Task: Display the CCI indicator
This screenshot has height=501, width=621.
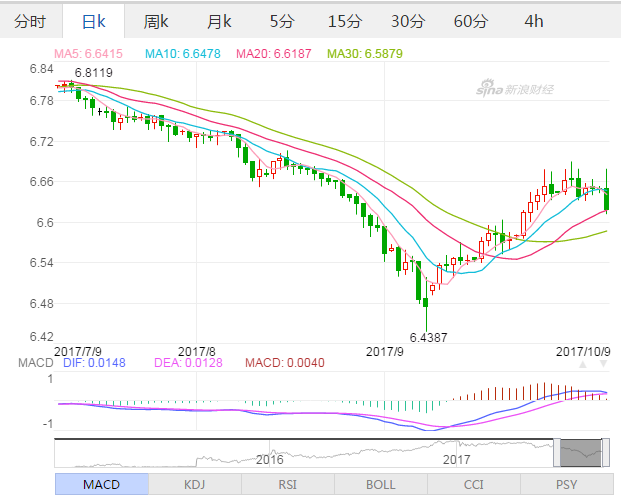Action: [x=472, y=485]
